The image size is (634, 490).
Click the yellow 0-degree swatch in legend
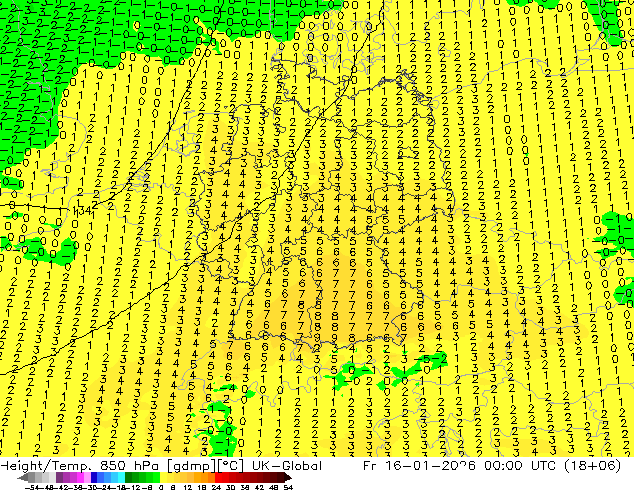coord(163,477)
